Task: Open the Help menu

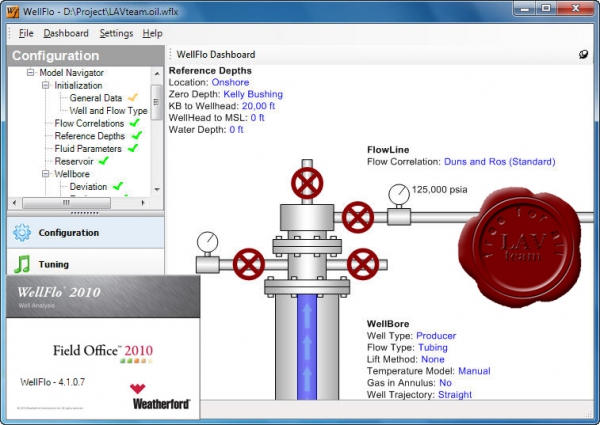Action: pos(152,33)
